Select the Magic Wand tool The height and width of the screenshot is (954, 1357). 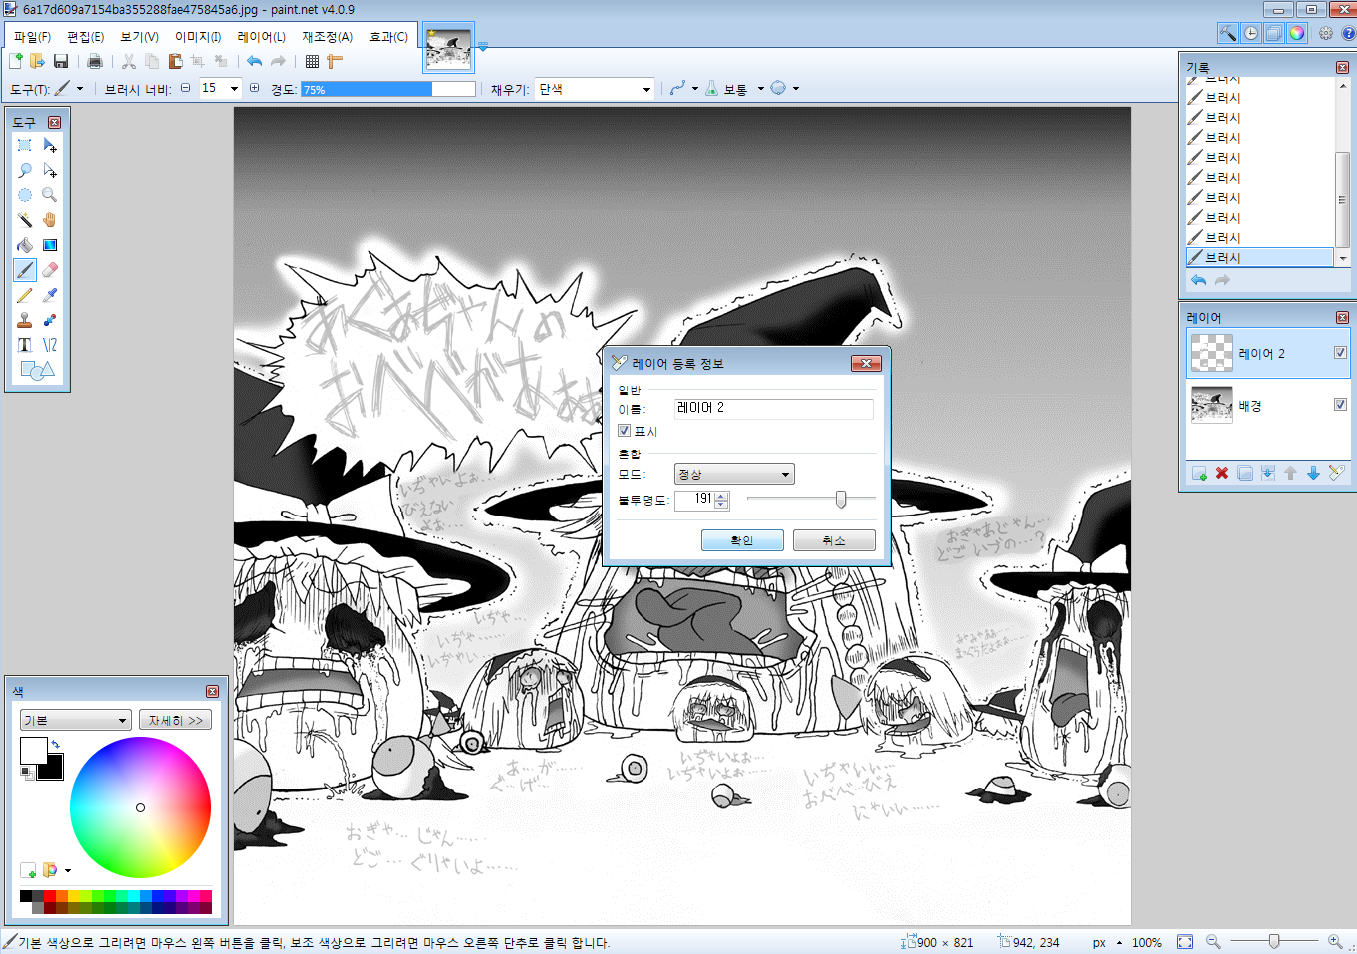tap(25, 221)
